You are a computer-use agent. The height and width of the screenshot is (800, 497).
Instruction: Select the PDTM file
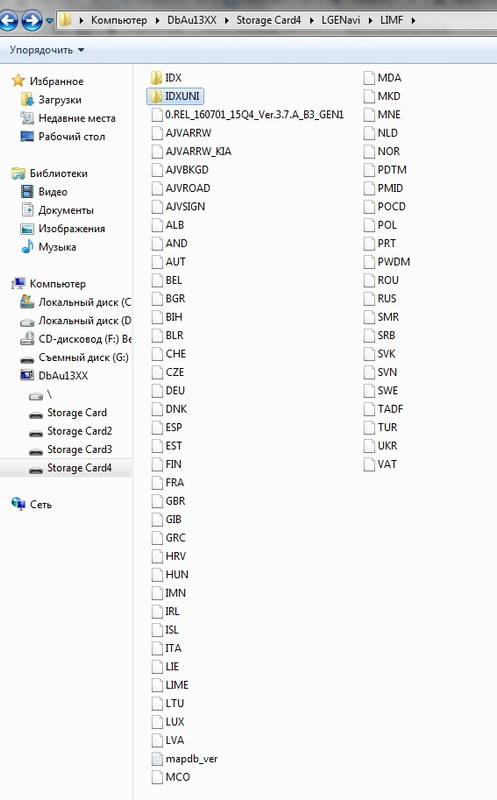tap(392, 169)
